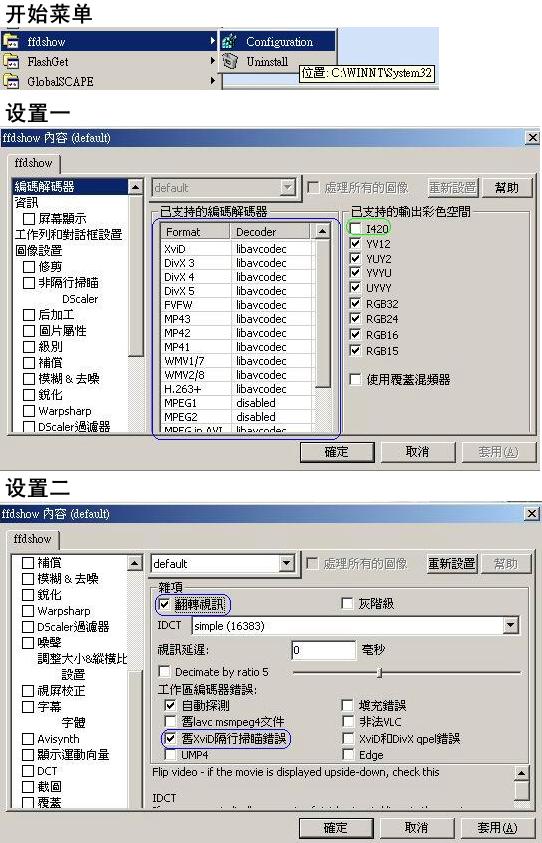Click 取消 in the upper dialog
Screen dimensions: 542x843
tap(417, 452)
